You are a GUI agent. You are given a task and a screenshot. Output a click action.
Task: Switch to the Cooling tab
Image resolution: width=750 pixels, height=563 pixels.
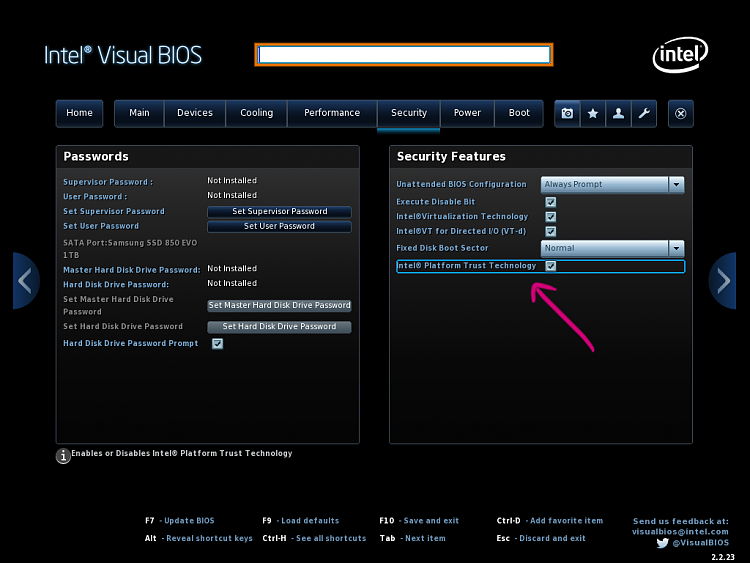pos(256,113)
